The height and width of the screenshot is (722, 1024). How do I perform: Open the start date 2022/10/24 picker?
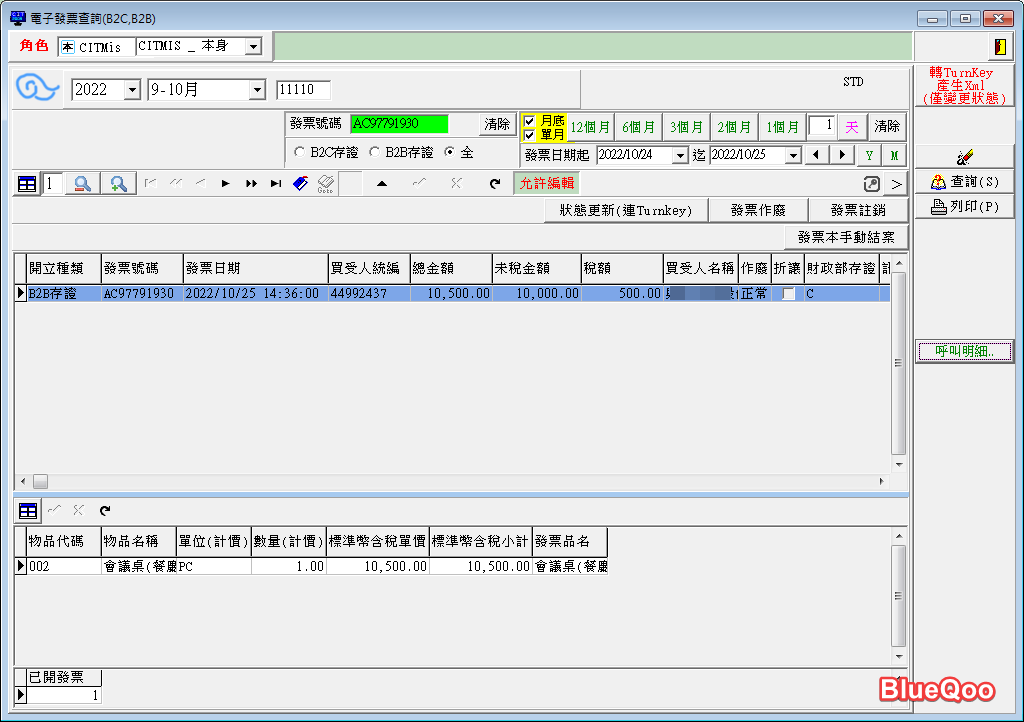click(680, 155)
